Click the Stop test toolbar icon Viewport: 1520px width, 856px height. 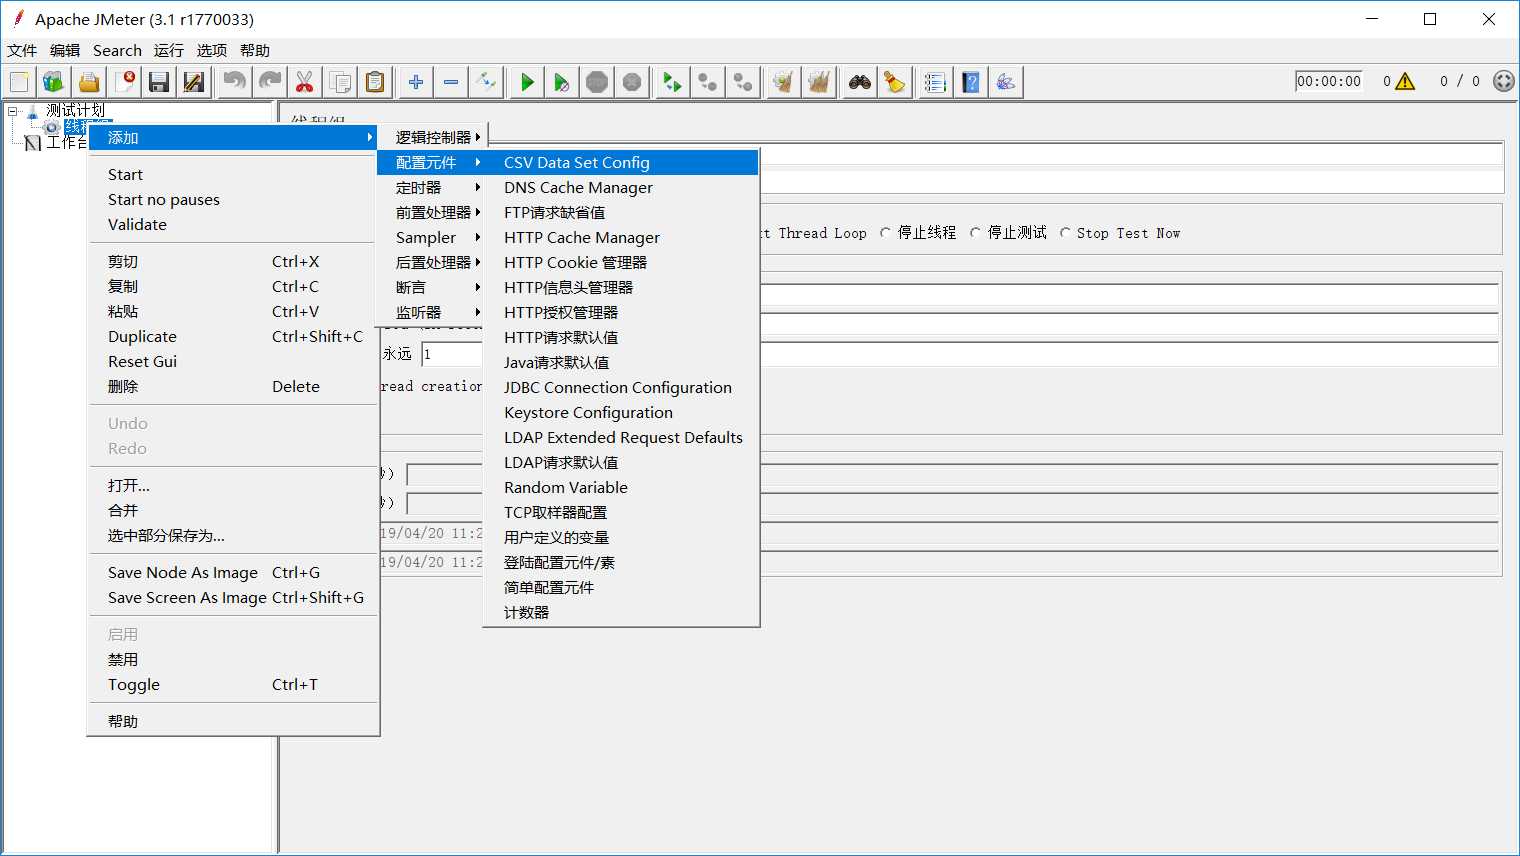click(597, 82)
